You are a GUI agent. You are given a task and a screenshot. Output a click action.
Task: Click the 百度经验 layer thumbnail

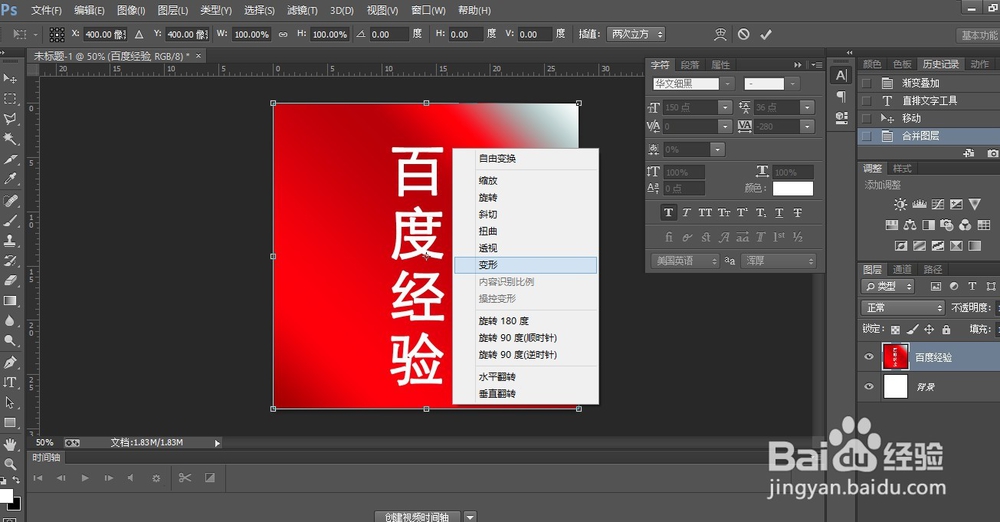895,357
